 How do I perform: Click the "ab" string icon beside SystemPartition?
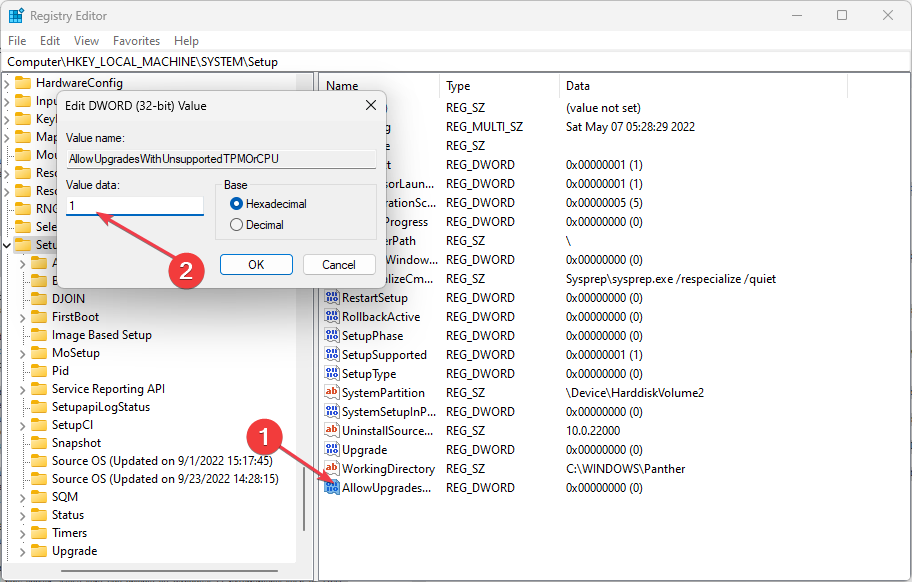pos(331,392)
